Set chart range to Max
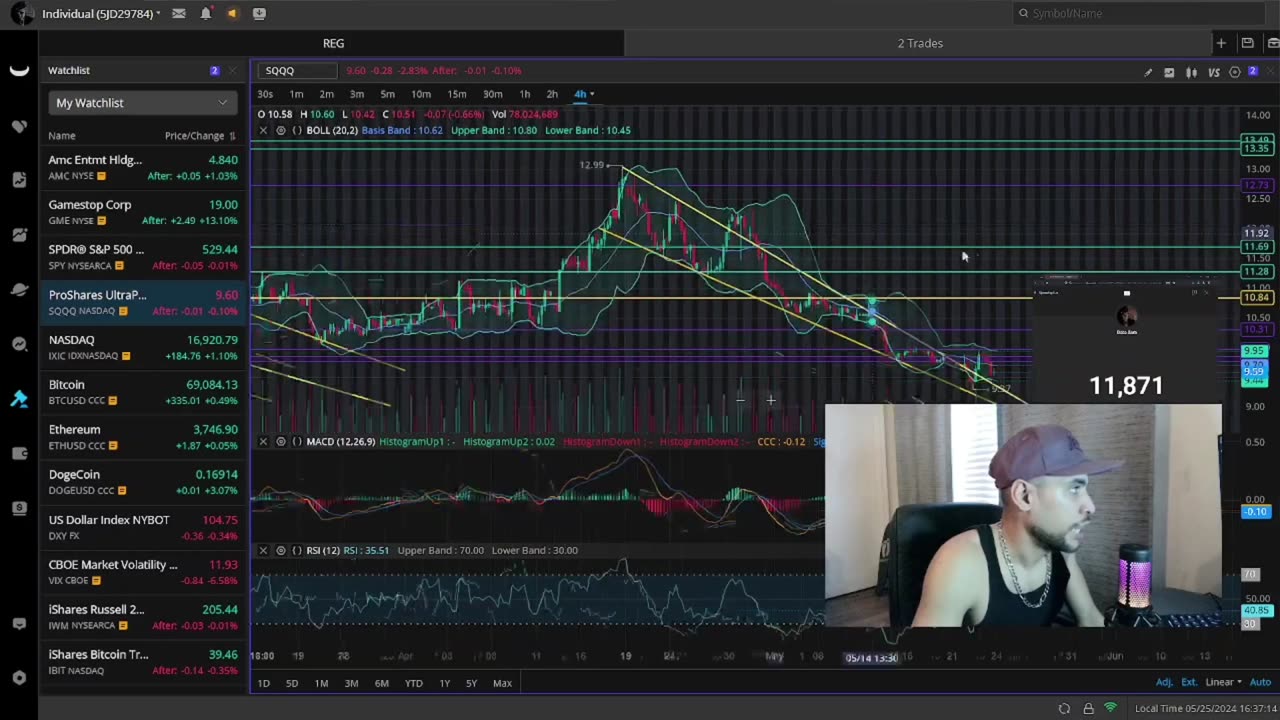This screenshot has height=720, width=1280. pos(502,683)
